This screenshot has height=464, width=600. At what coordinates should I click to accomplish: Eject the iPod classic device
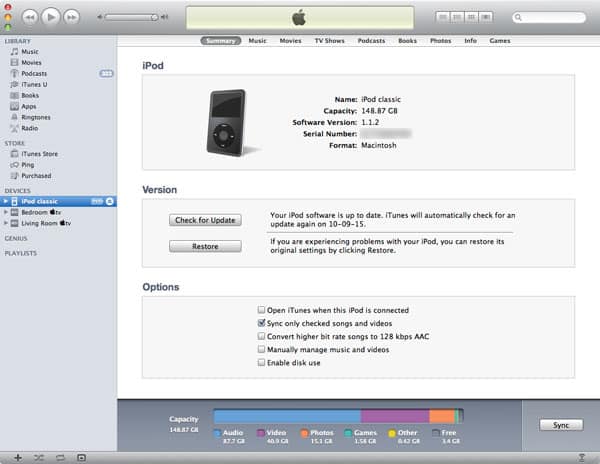(x=110, y=201)
